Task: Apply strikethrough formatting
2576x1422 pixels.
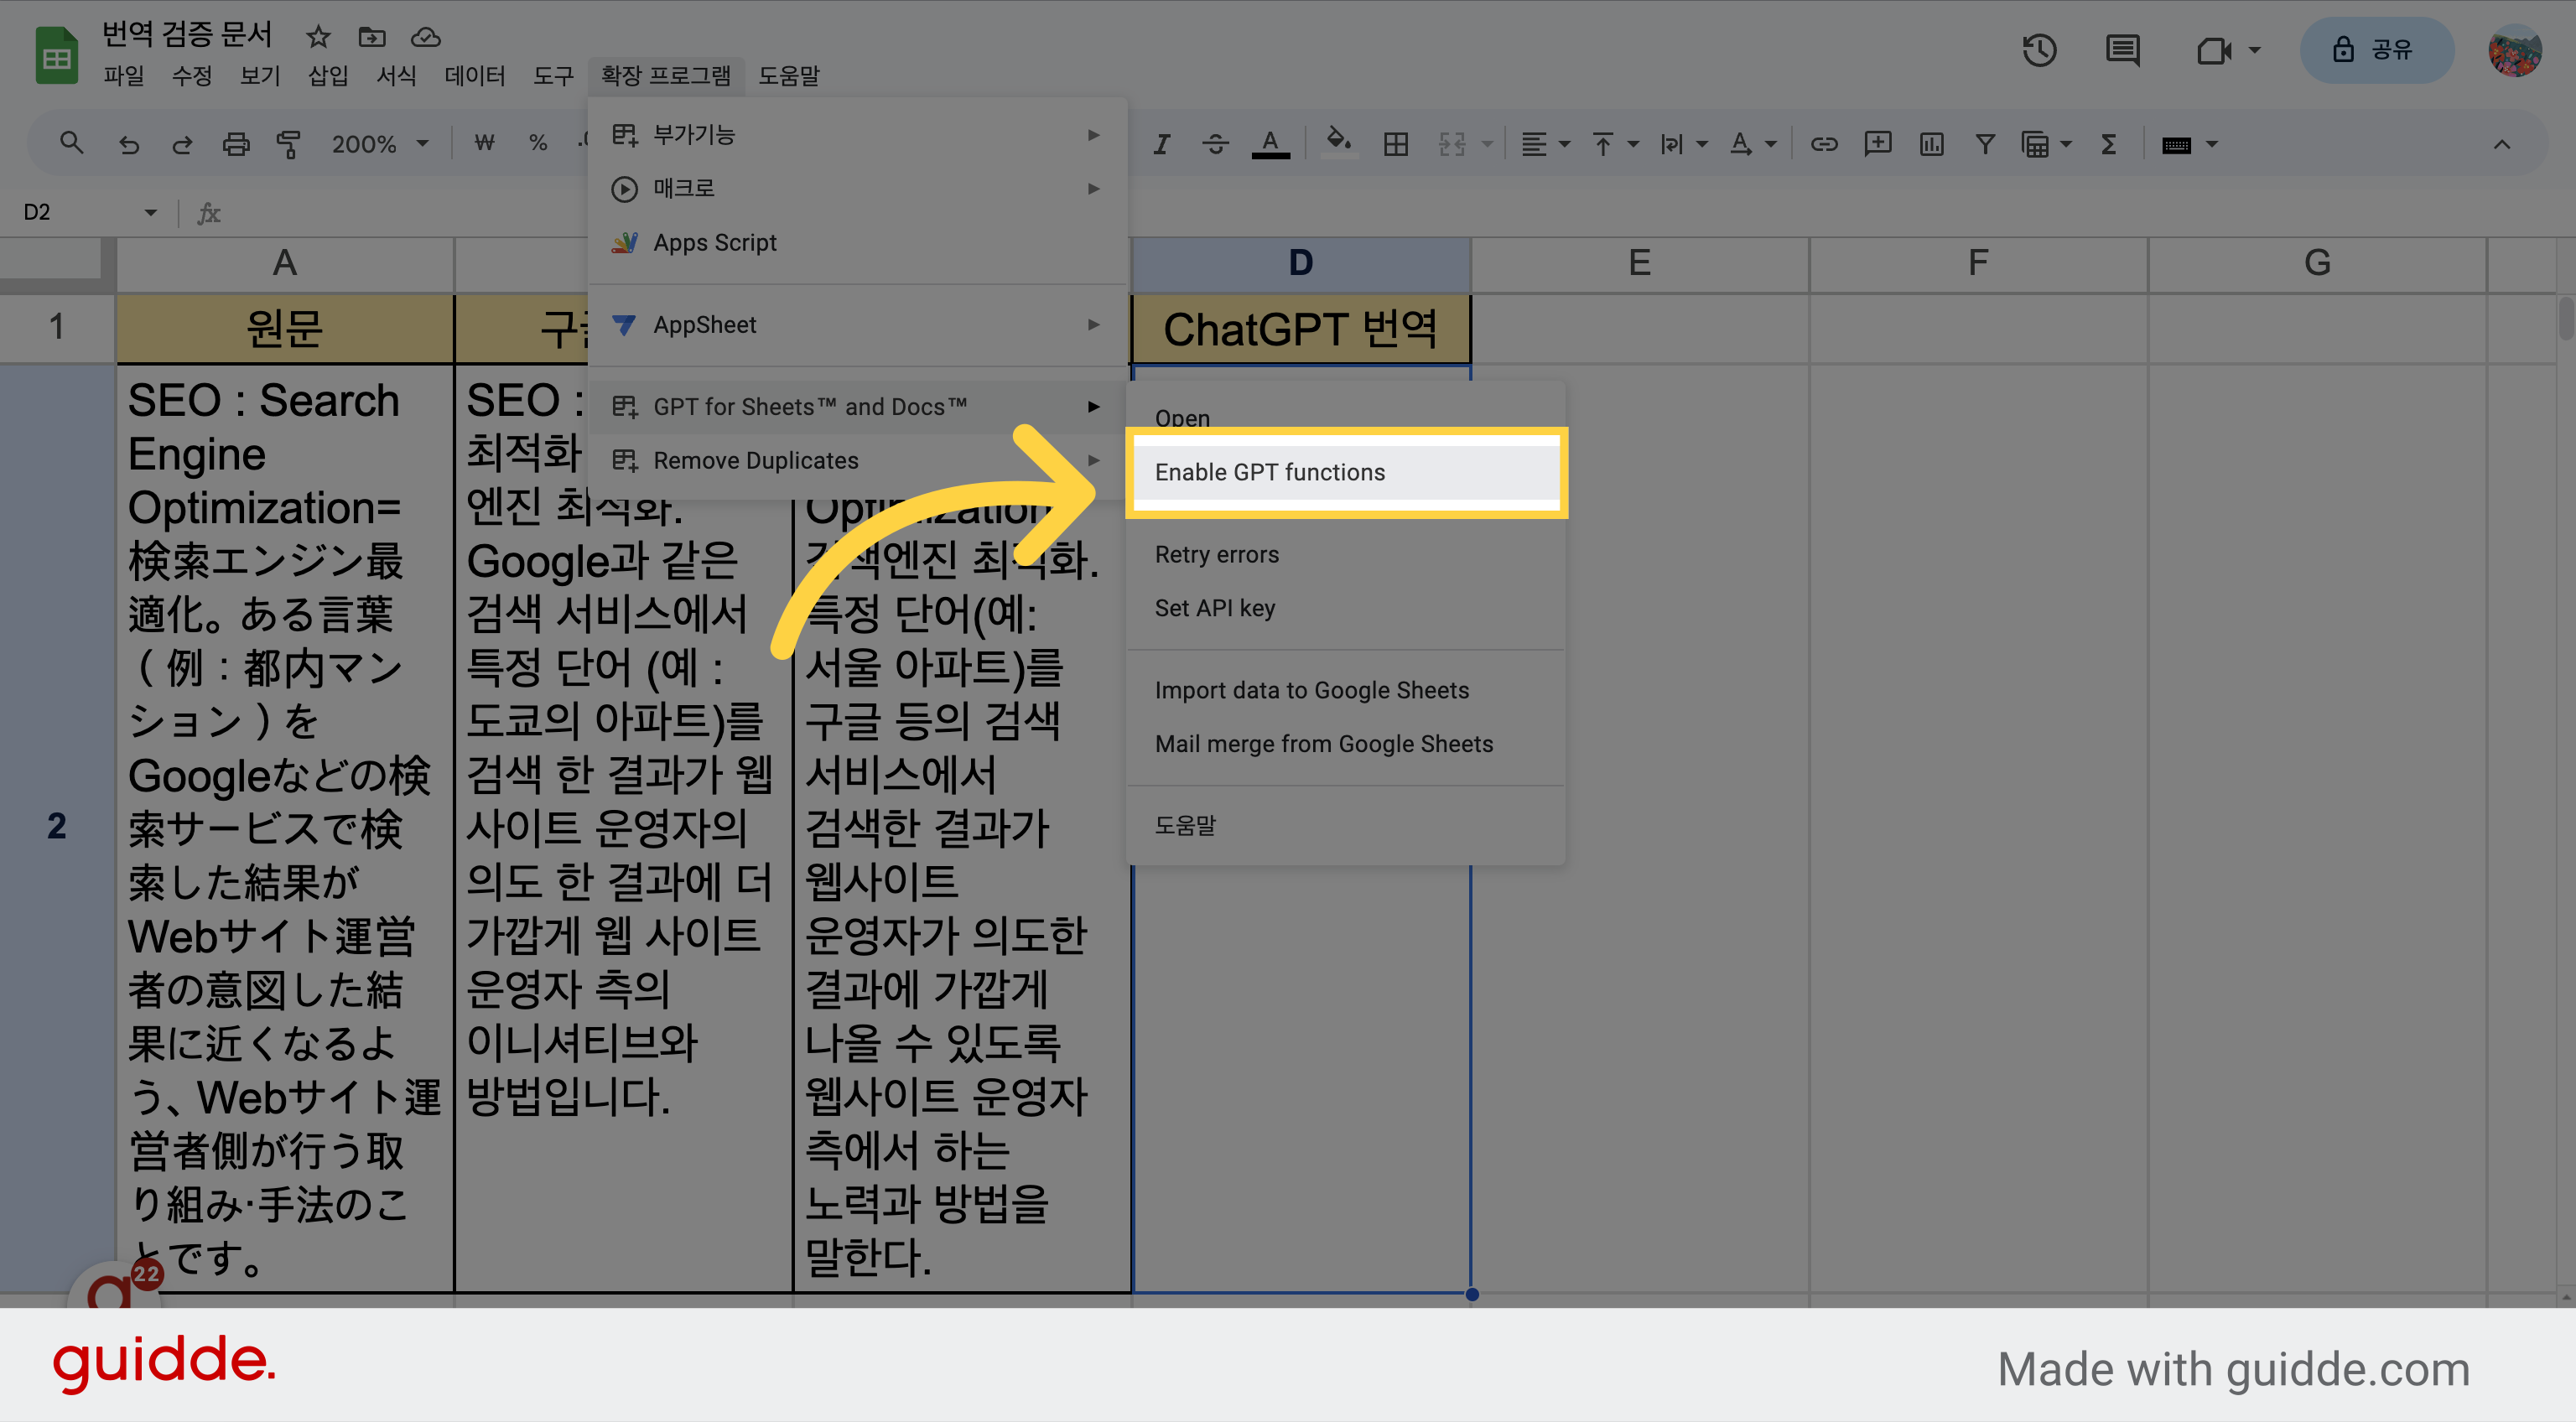Action: click(x=1215, y=144)
